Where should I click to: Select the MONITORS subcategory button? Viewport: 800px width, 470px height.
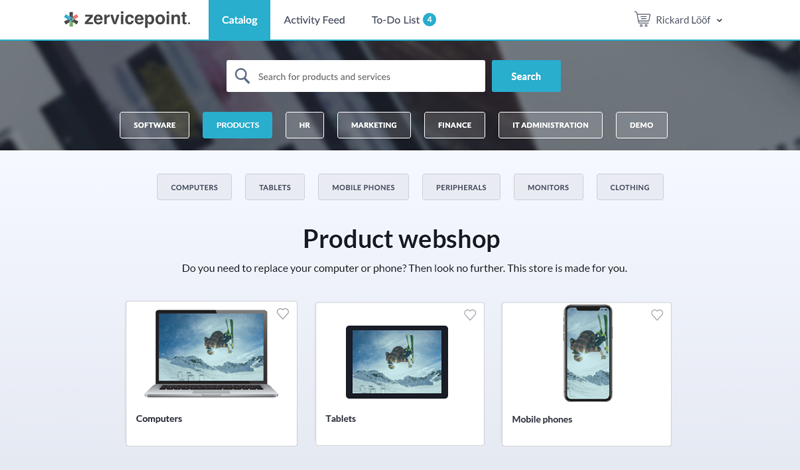(548, 187)
